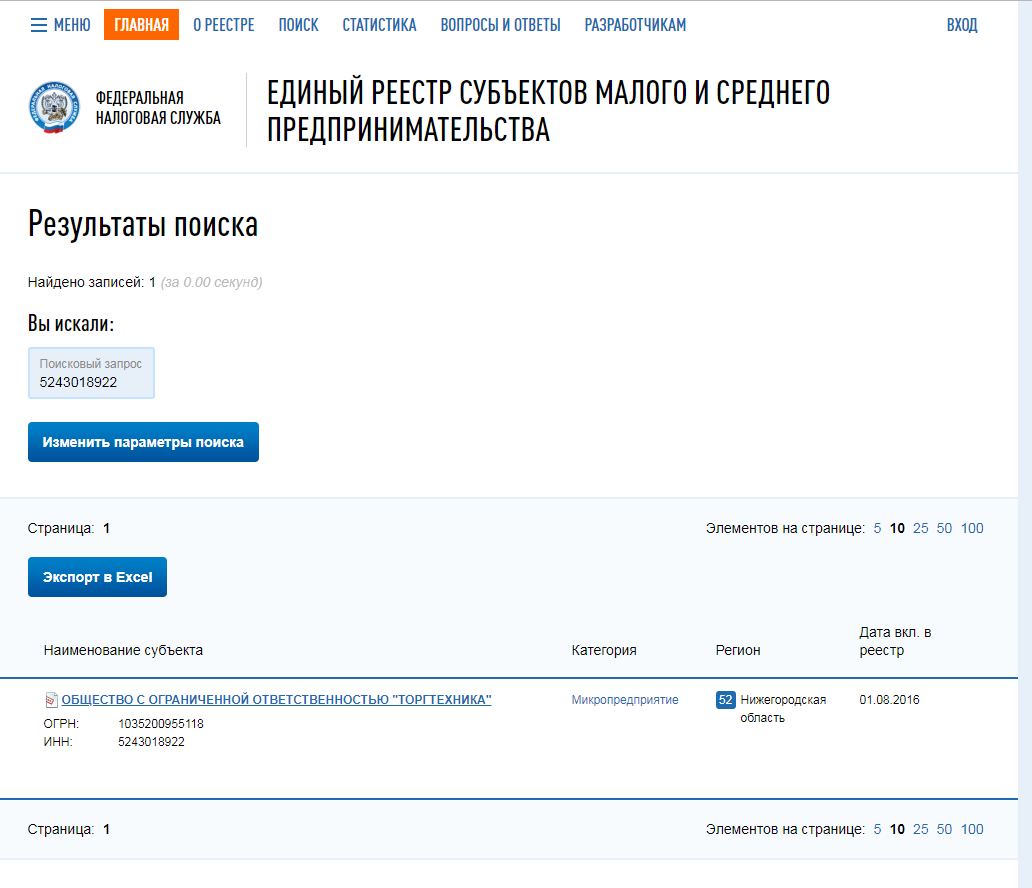Click the Дата вкл. в реестр header
The height and width of the screenshot is (888, 1032).
point(895,641)
